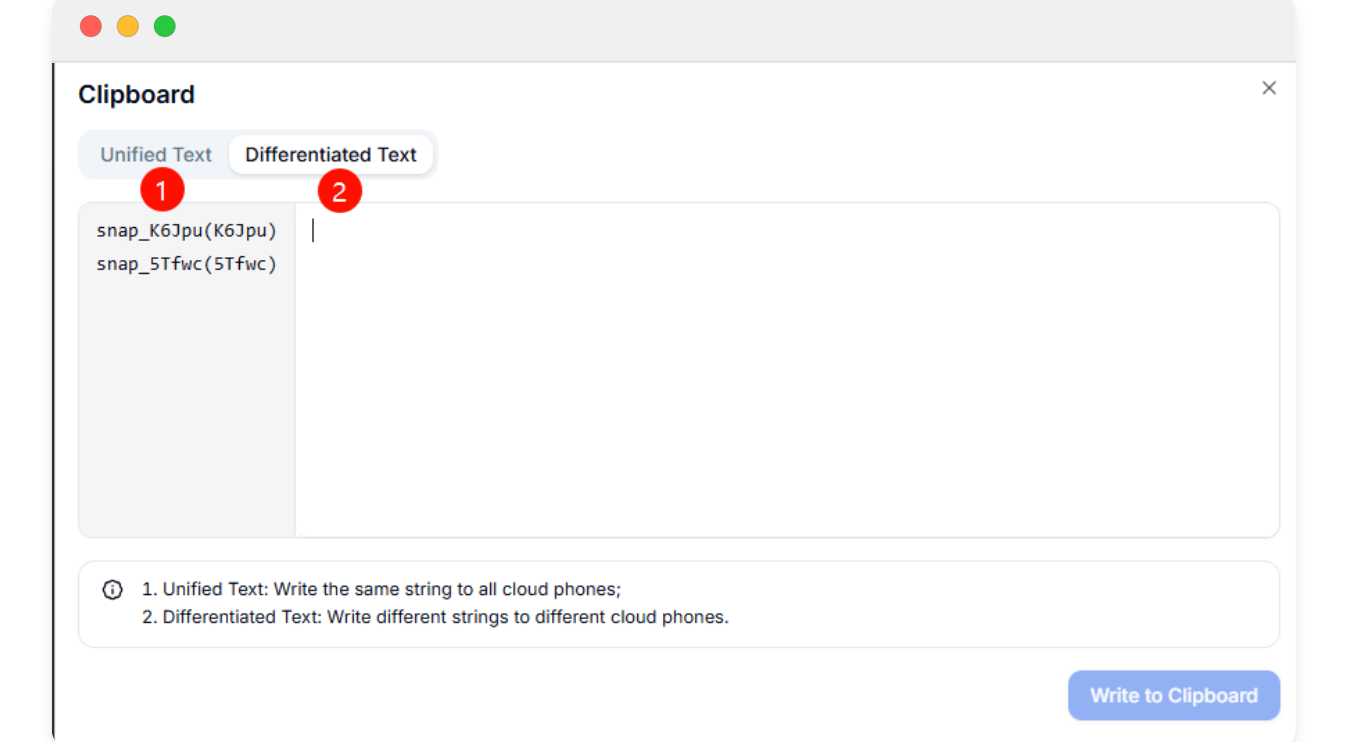The width and height of the screenshot is (1345, 742).
Task: Click the Unified Text description in the notes
Action: tap(381, 590)
